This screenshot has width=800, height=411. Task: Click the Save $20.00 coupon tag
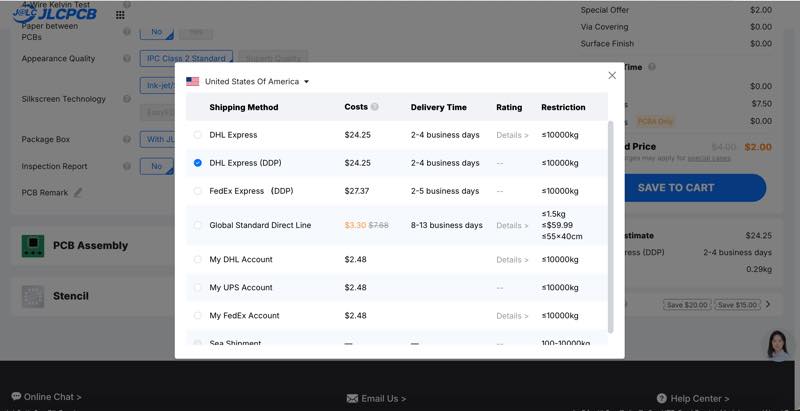point(687,305)
